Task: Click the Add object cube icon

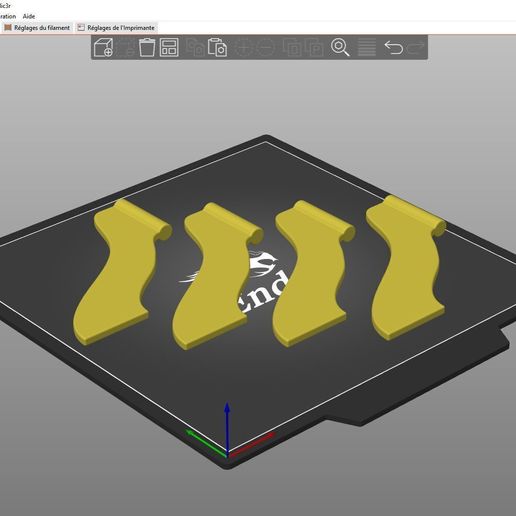Action: (104, 47)
